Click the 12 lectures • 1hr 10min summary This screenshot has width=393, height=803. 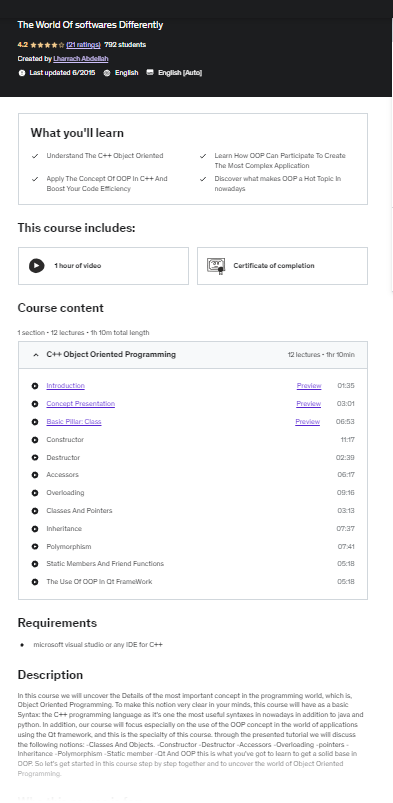[x=321, y=354]
